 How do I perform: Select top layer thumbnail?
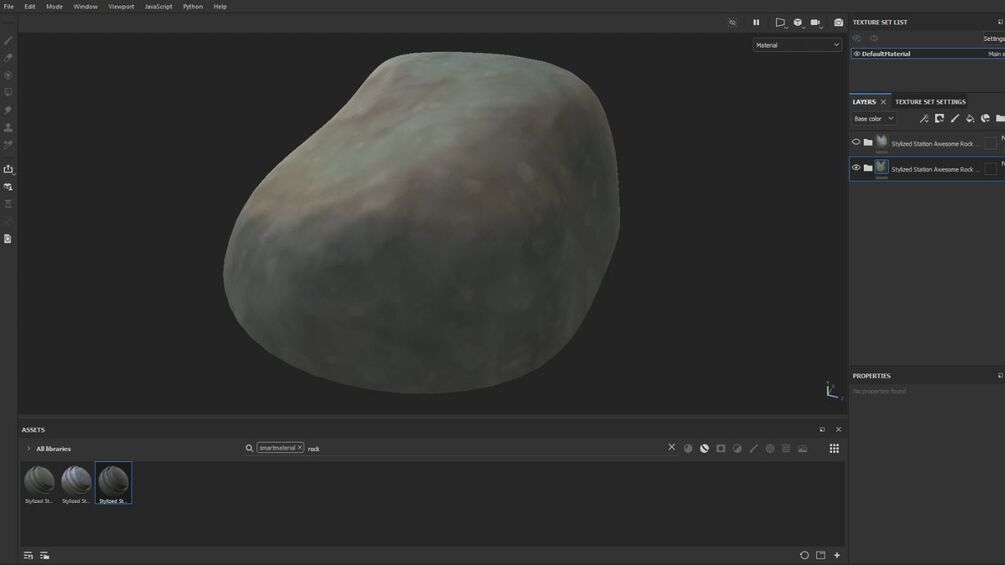coord(882,142)
